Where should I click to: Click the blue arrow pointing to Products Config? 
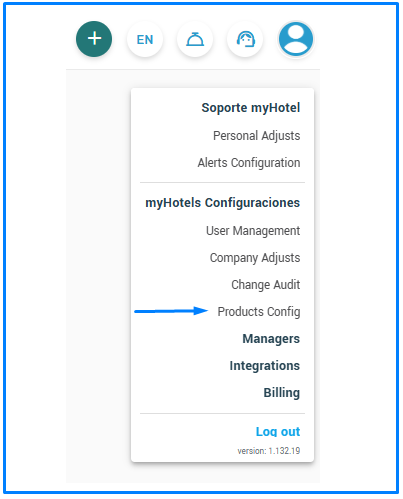[x=171, y=311]
